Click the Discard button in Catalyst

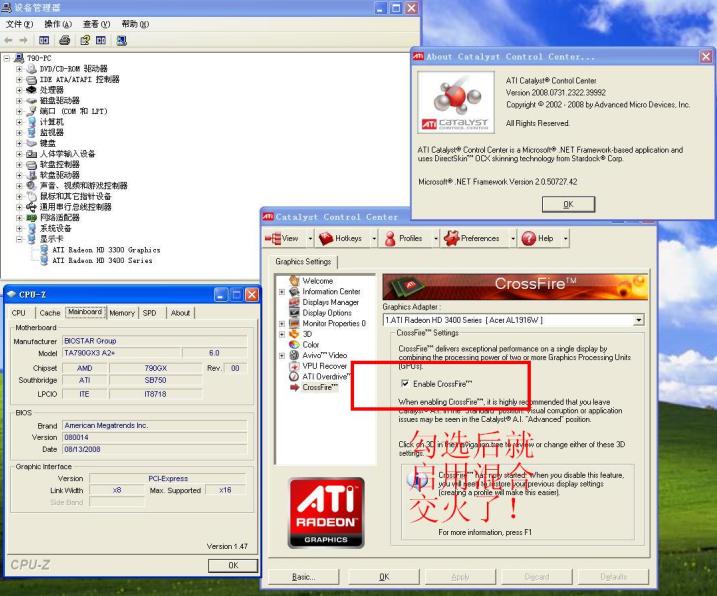click(x=537, y=577)
